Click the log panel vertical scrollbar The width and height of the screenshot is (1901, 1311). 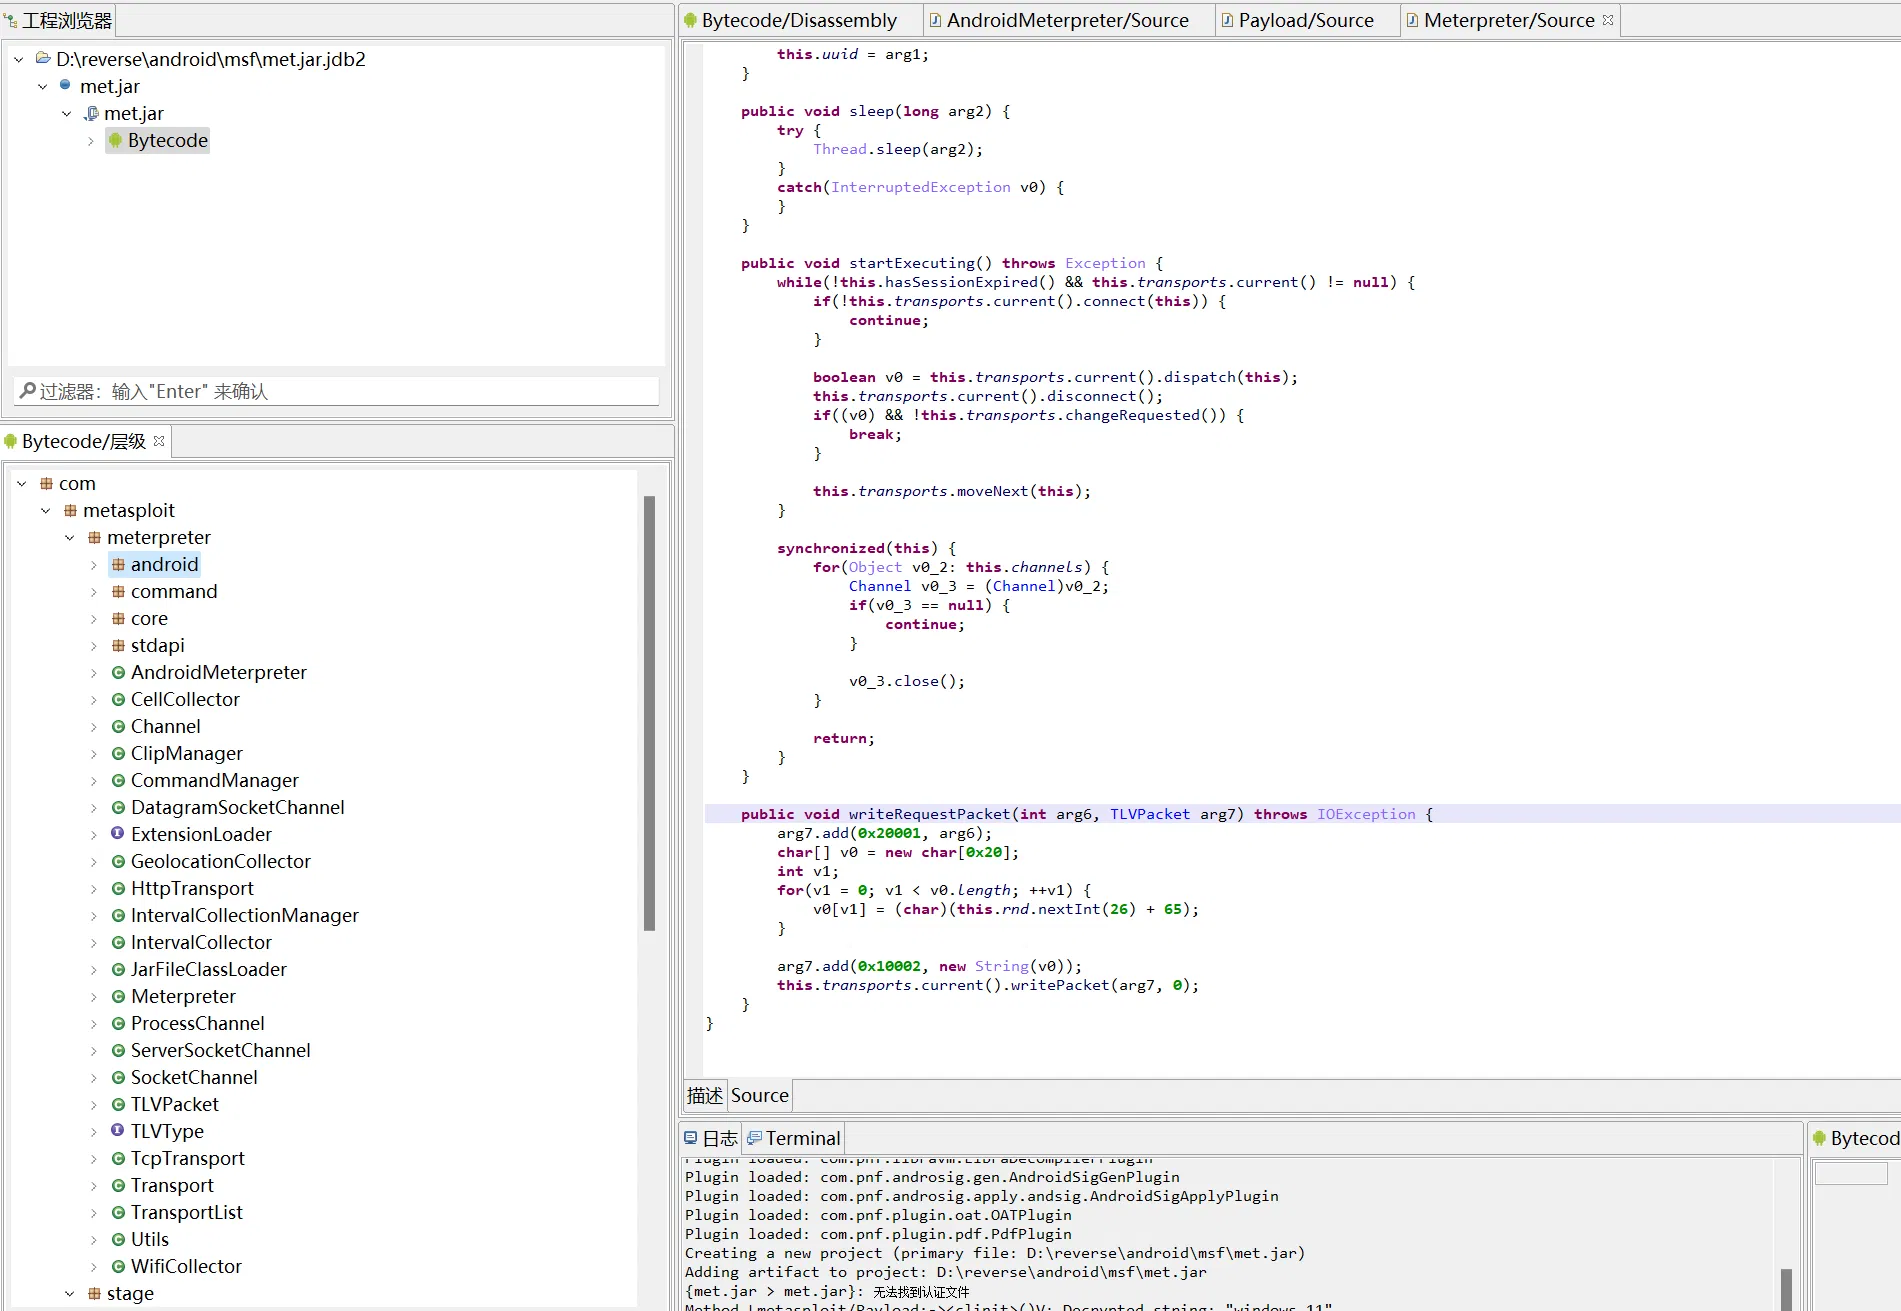coord(1786,1288)
